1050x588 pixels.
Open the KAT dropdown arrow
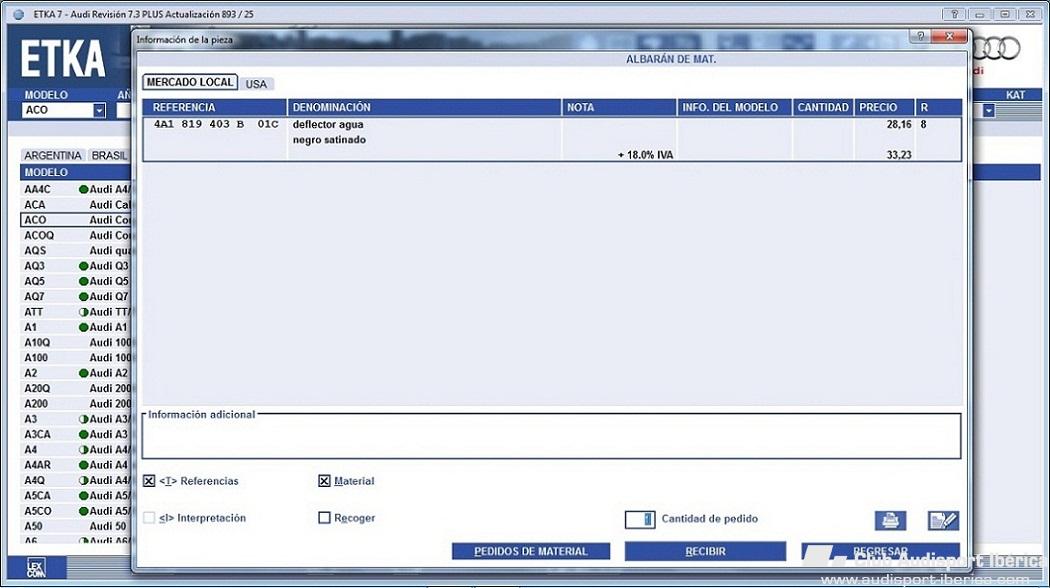[989, 110]
